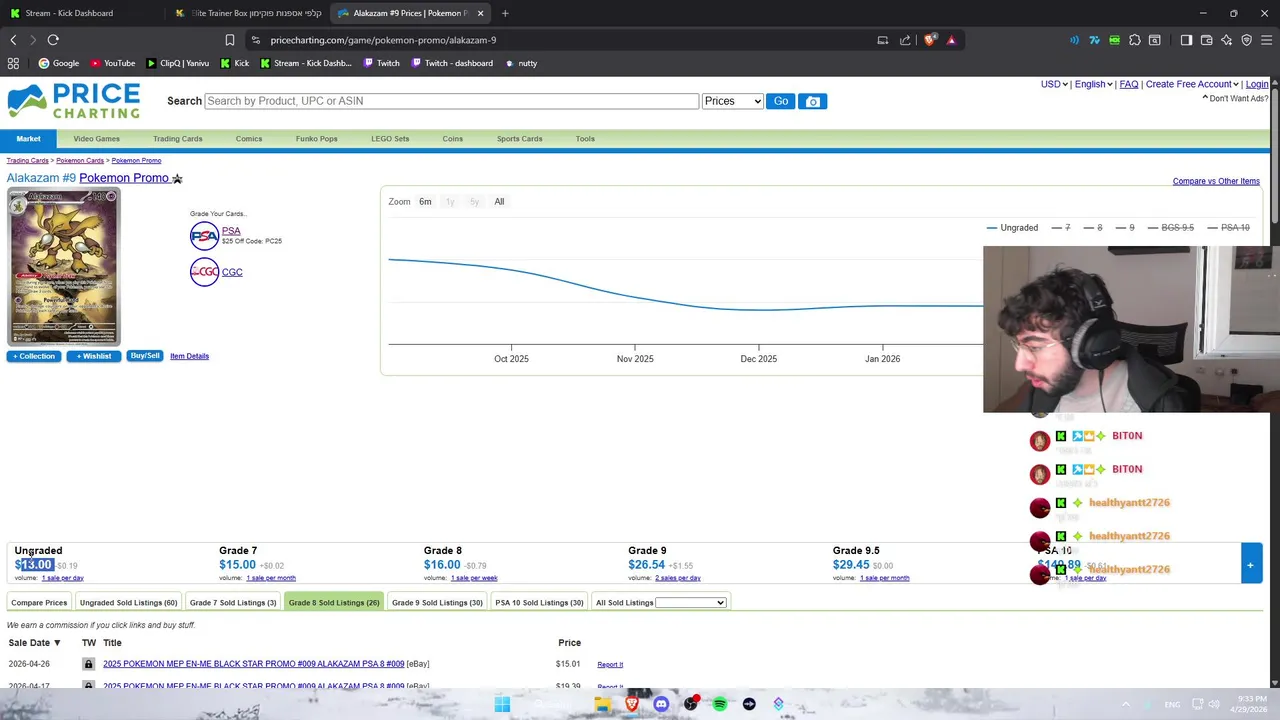Switch to Stream - Kick Dashboard tab
1280x720 pixels.
click(69, 13)
